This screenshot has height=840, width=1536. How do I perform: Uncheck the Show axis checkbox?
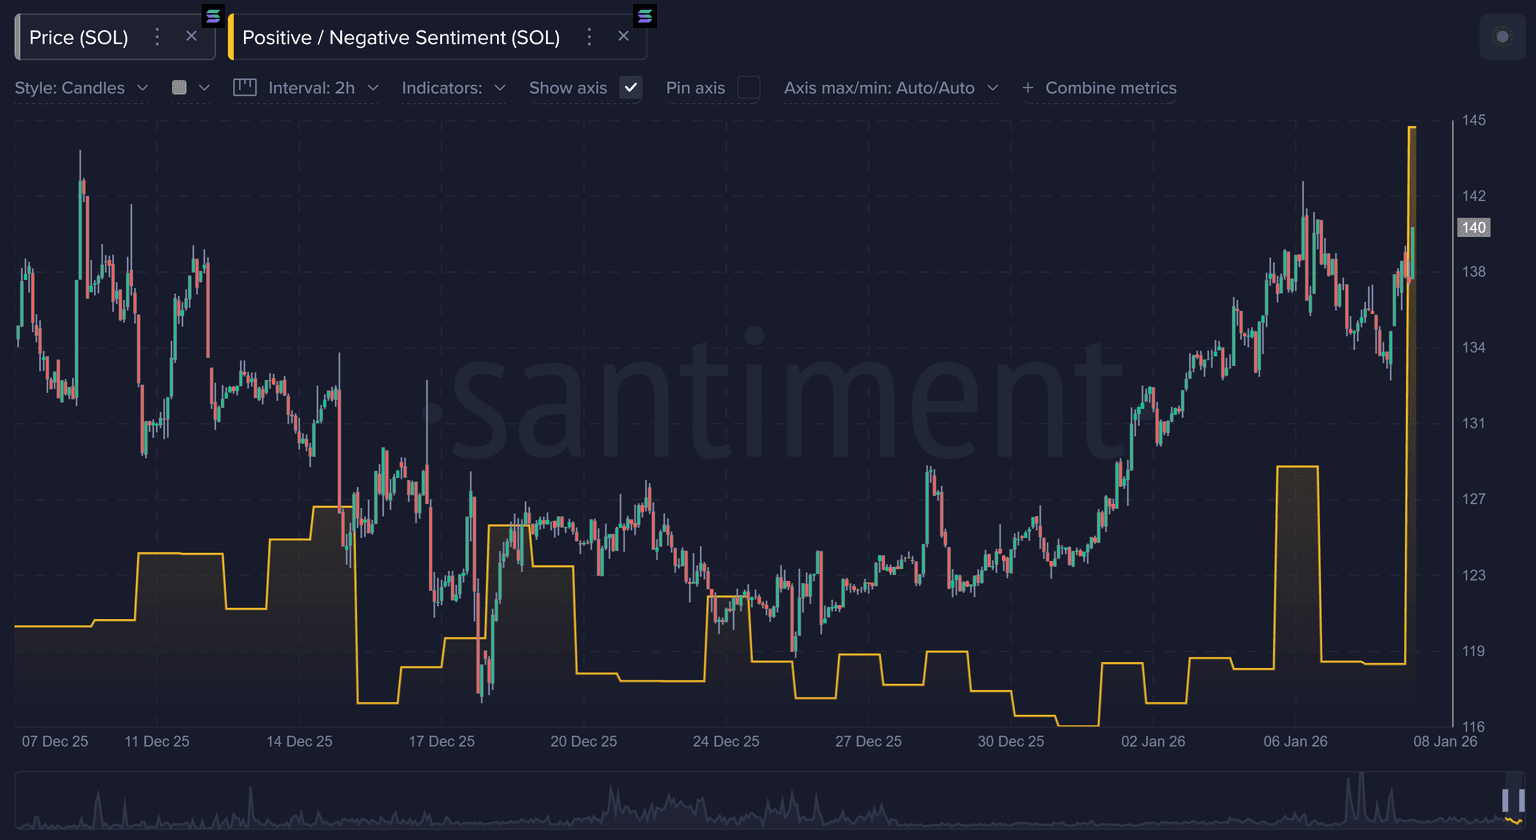click(630, 88)
